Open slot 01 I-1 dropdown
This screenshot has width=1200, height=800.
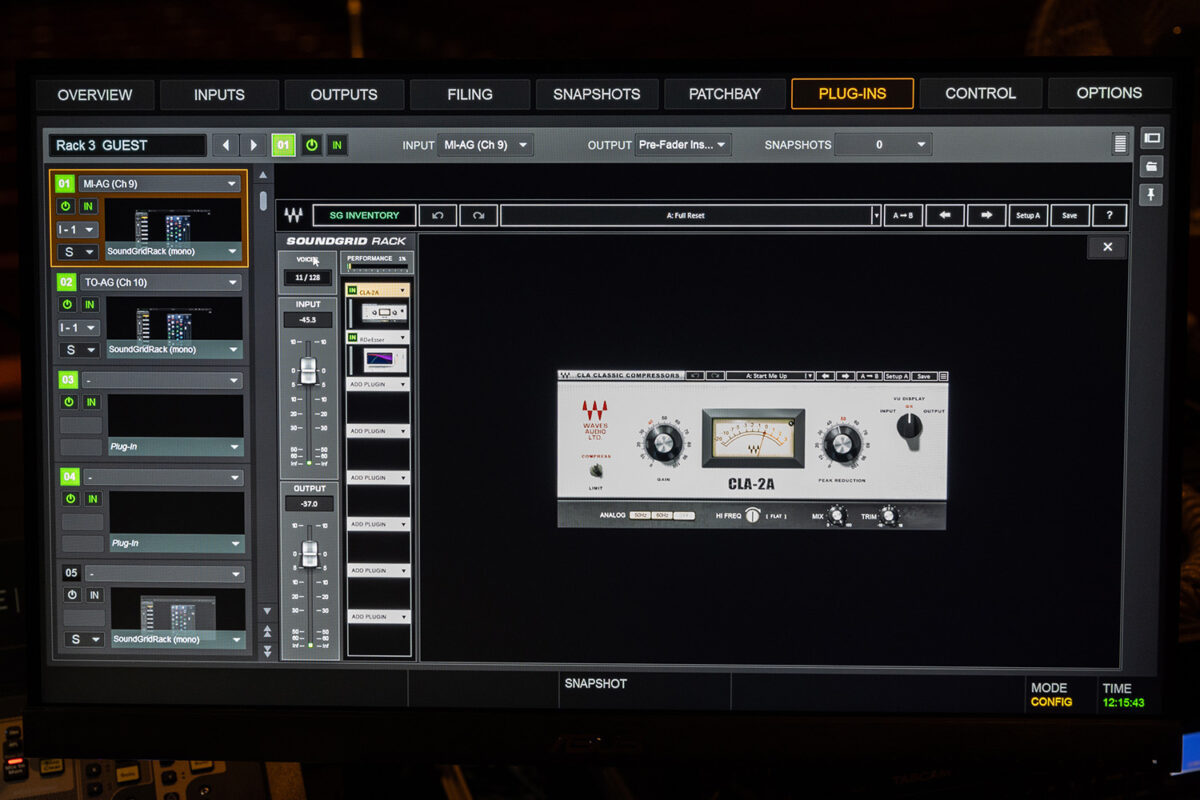pos(78,230)
